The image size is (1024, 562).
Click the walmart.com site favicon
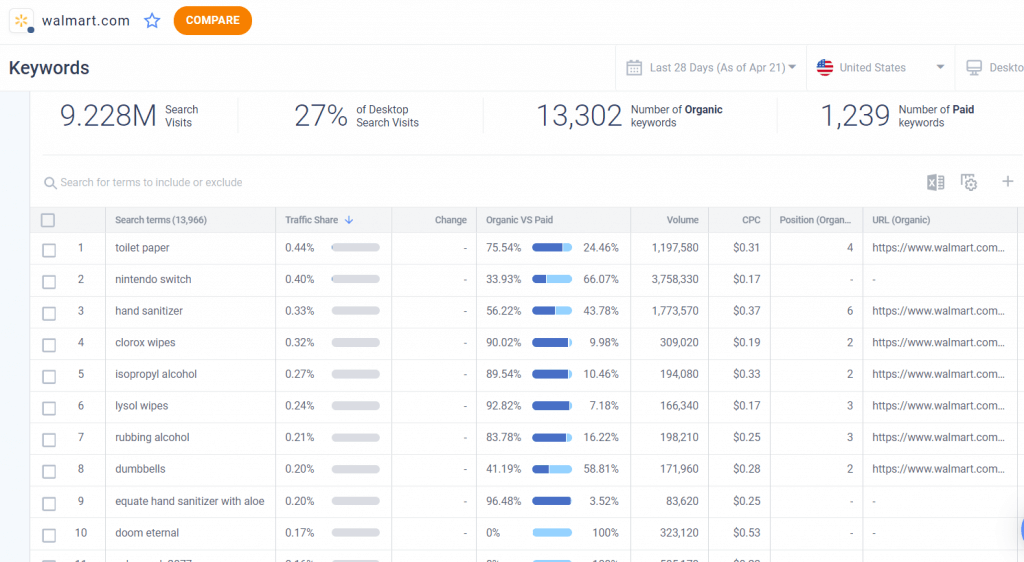click(x=21, y=21)
